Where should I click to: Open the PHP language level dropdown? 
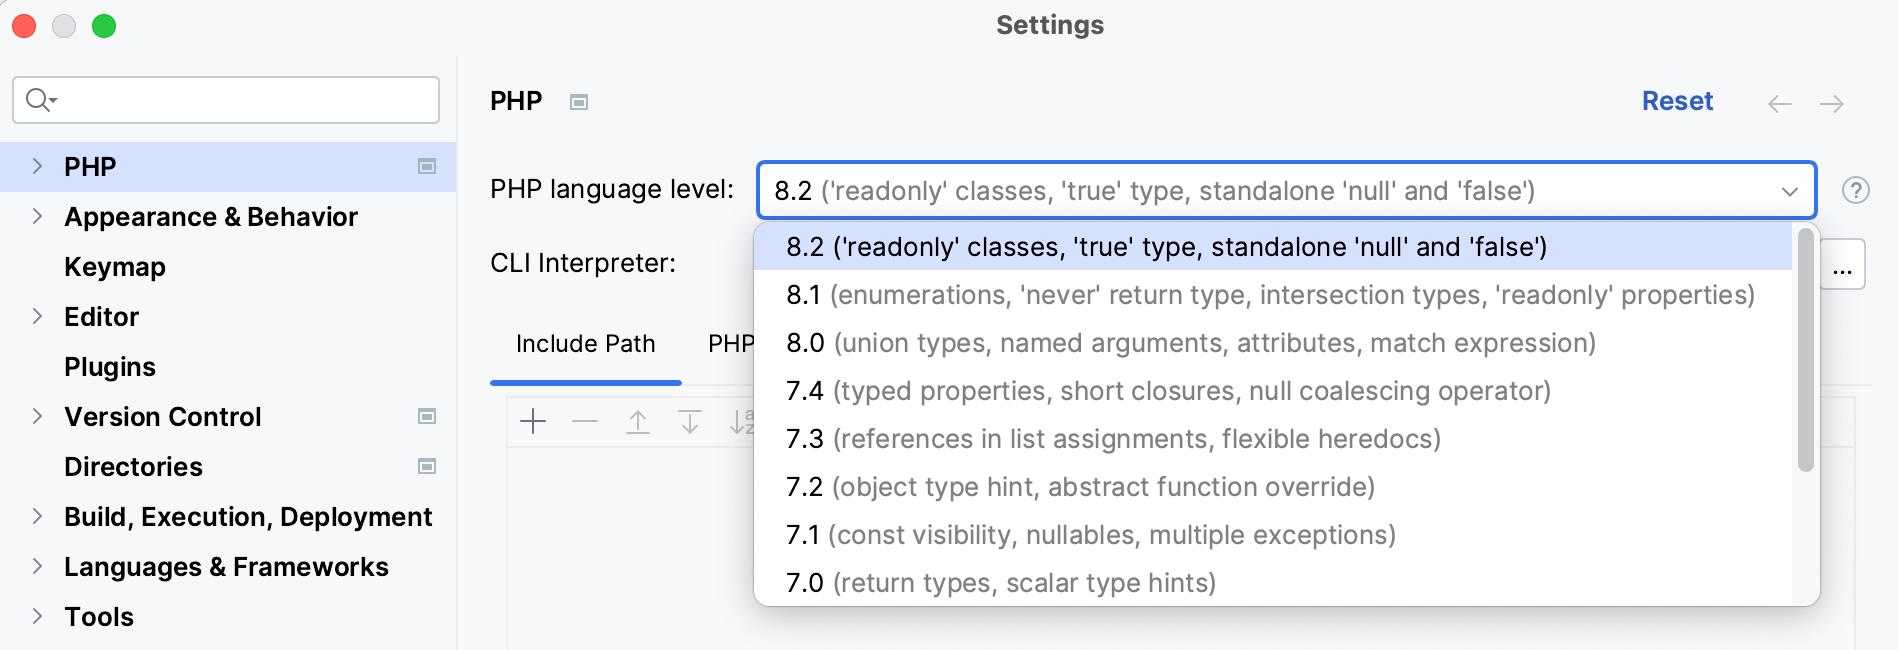pyautogui.click(x=1791, y=190)
